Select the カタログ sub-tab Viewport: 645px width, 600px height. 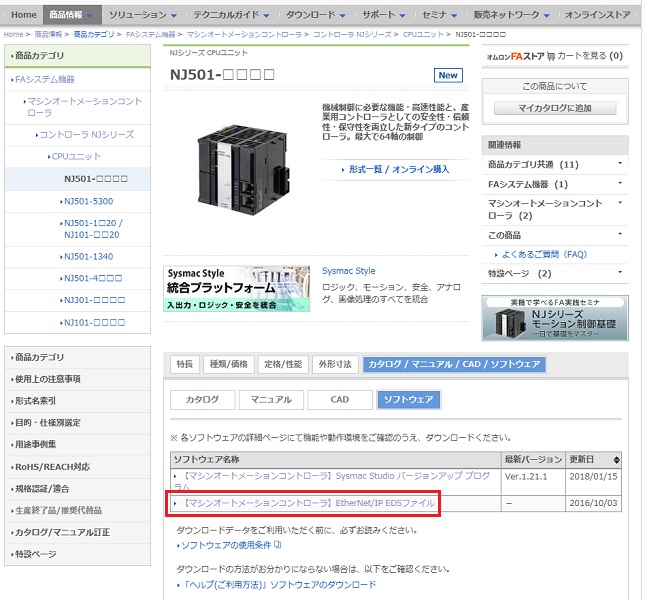click(202, 399)
